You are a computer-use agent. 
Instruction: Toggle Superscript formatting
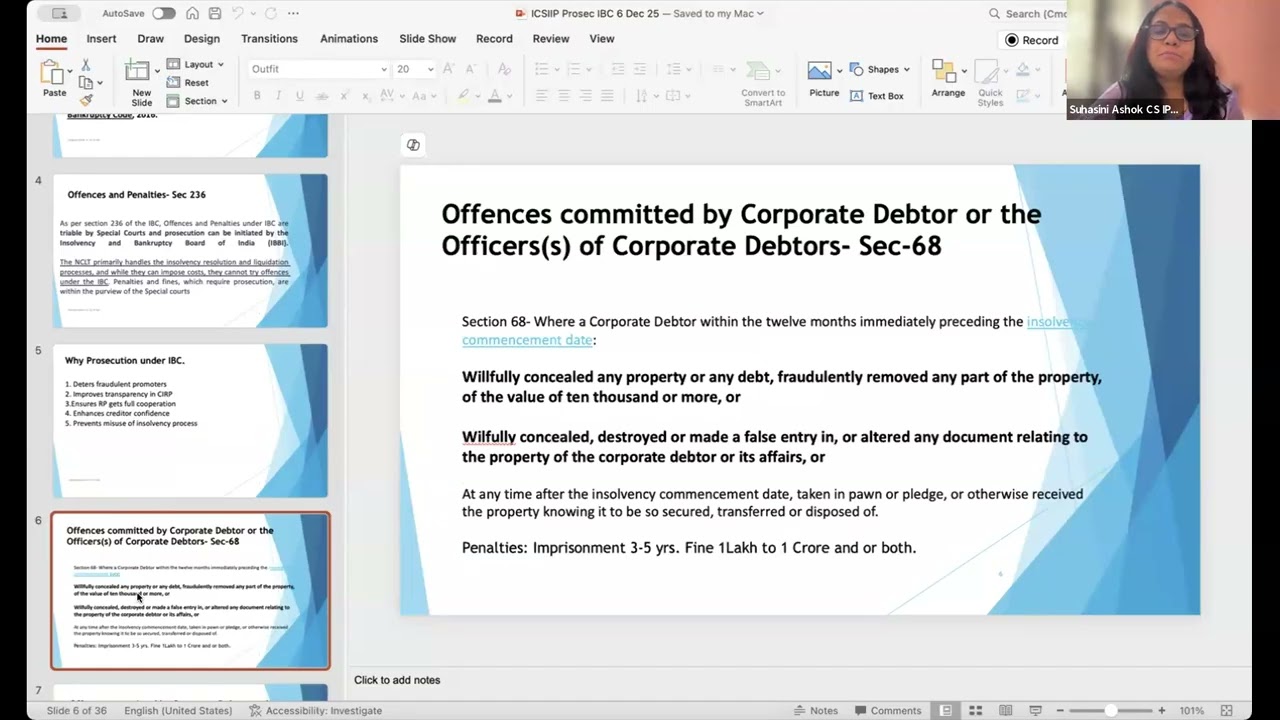[x=345, y=96]
